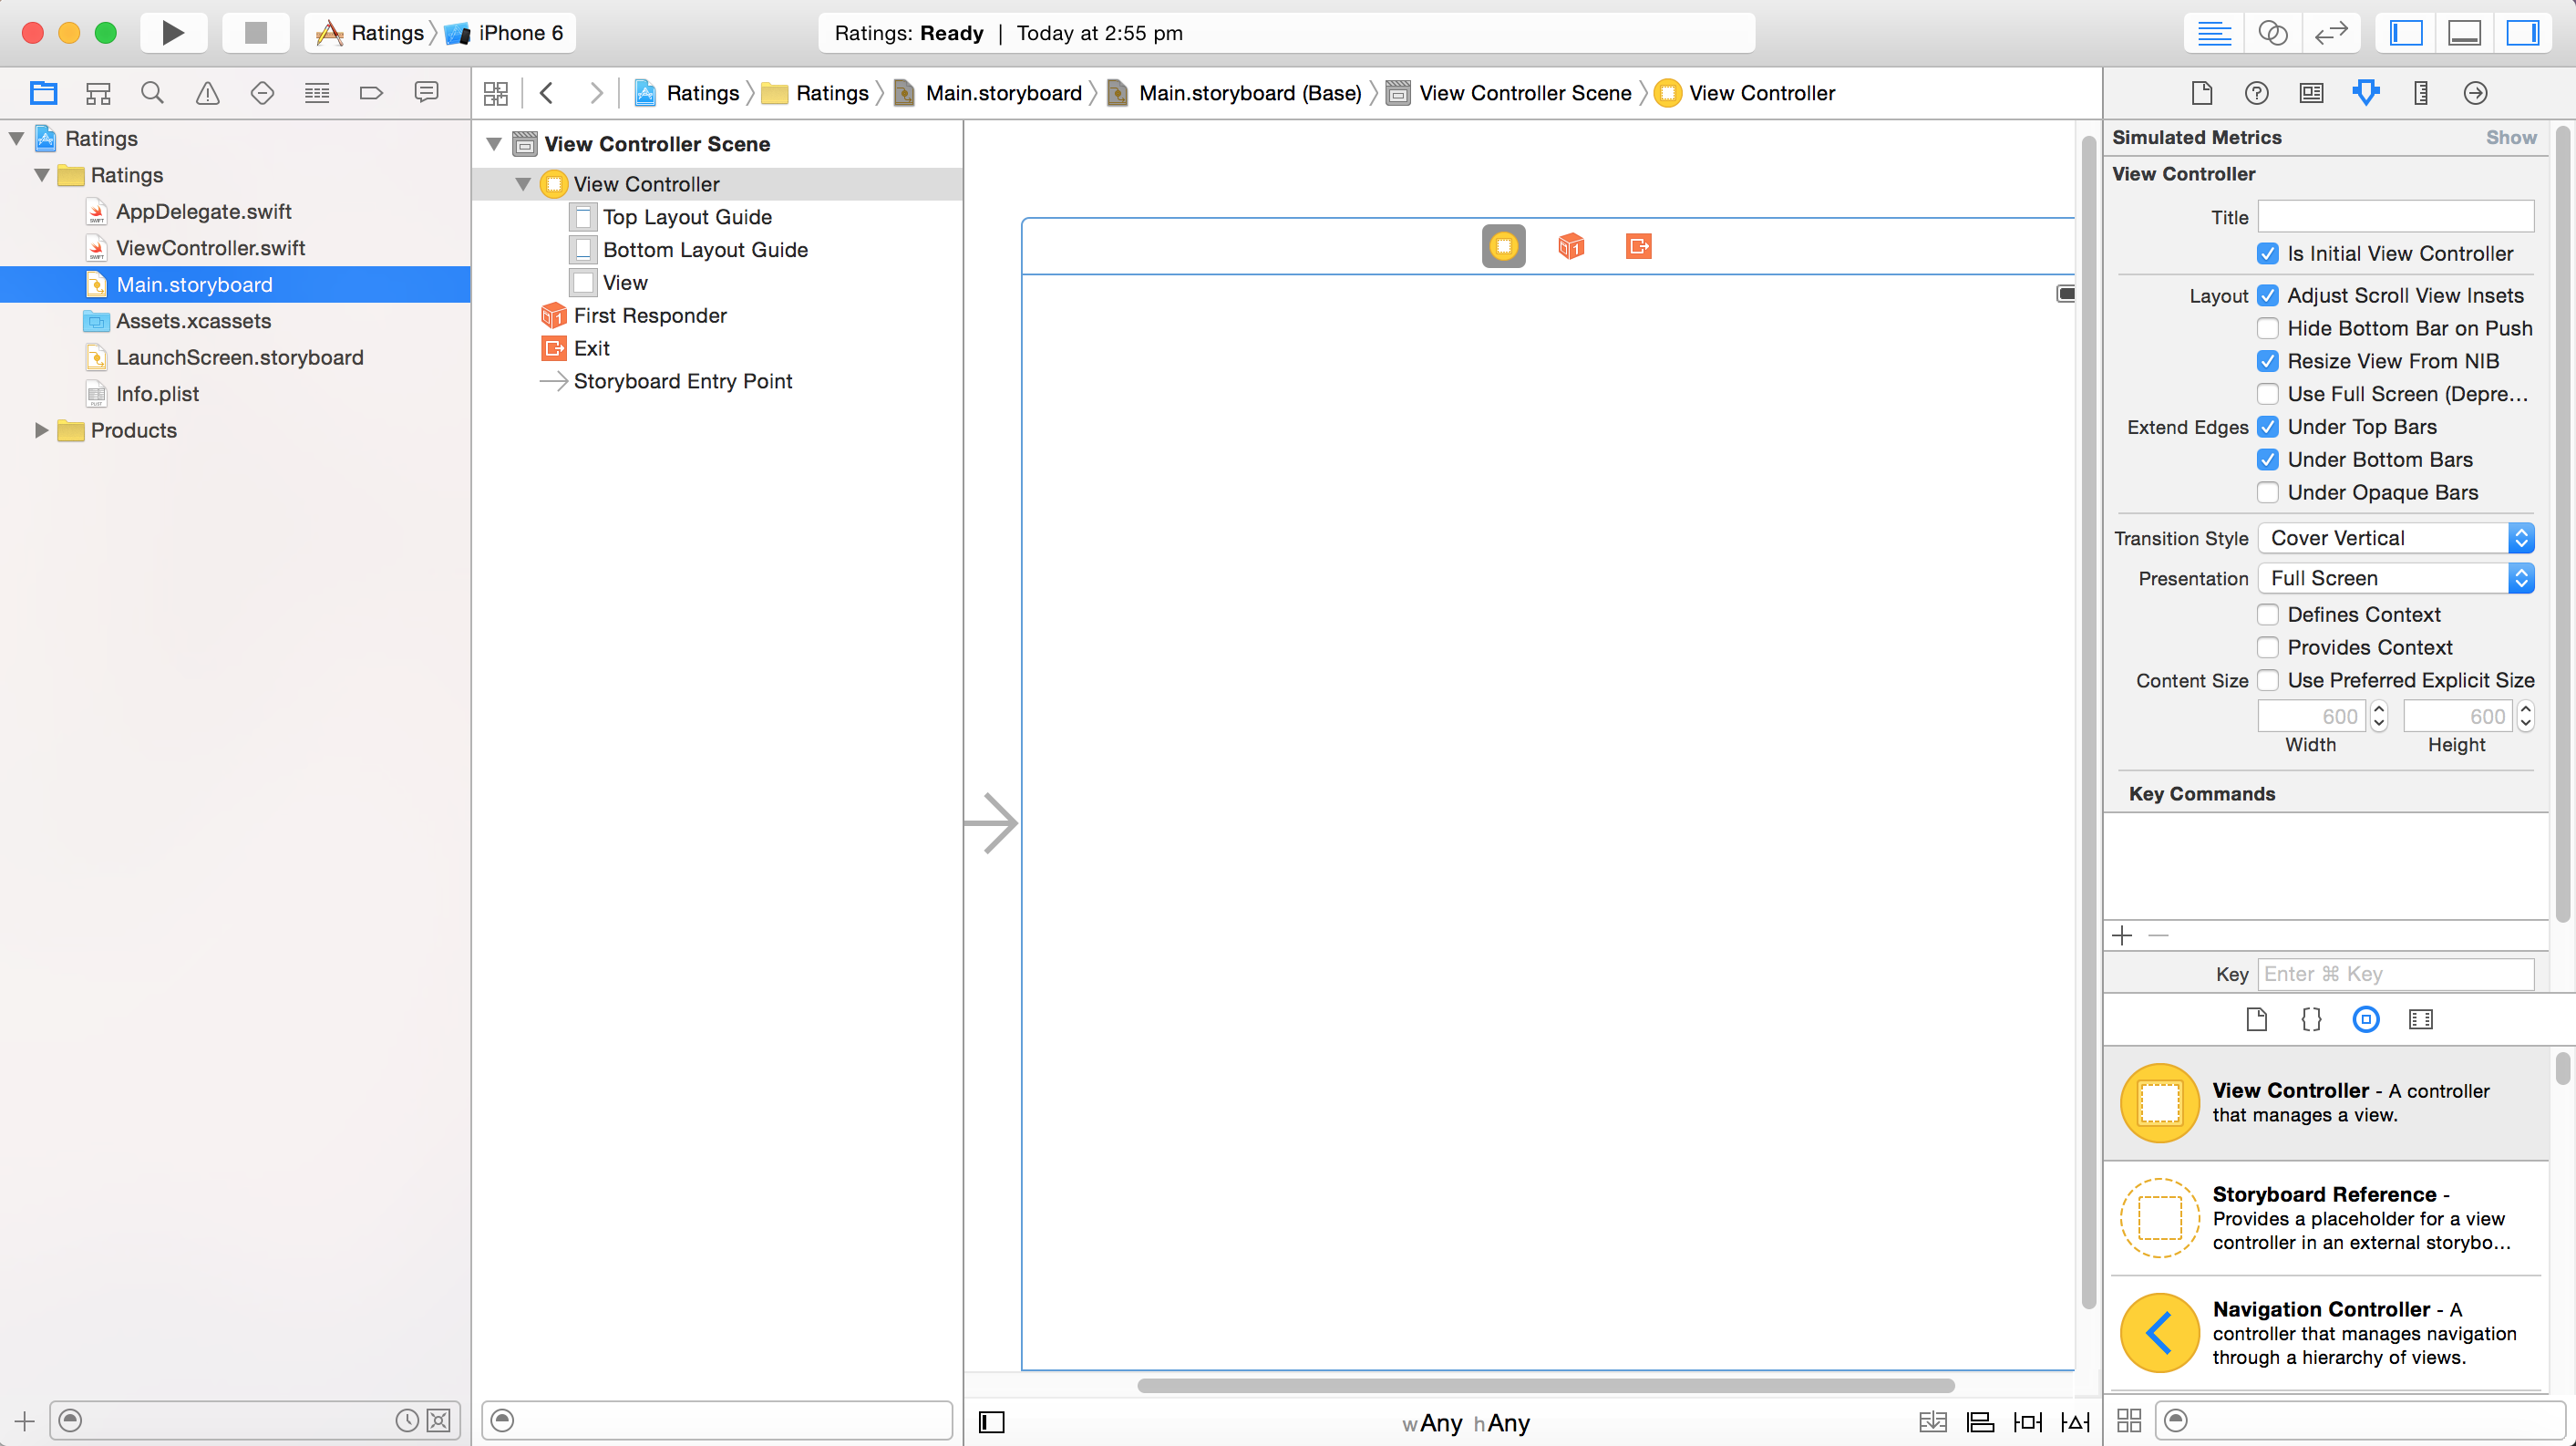The width and height of the screenshot is (2576, 1446).
Task: Open the Project navigator
Action: pos(43,93)
